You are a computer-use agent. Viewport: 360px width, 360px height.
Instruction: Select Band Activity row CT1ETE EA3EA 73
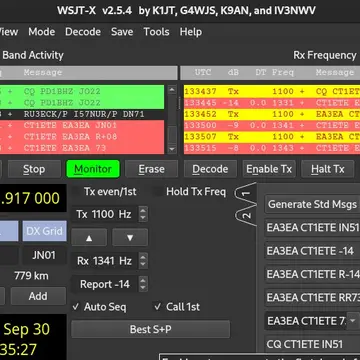tap(82, 148)
